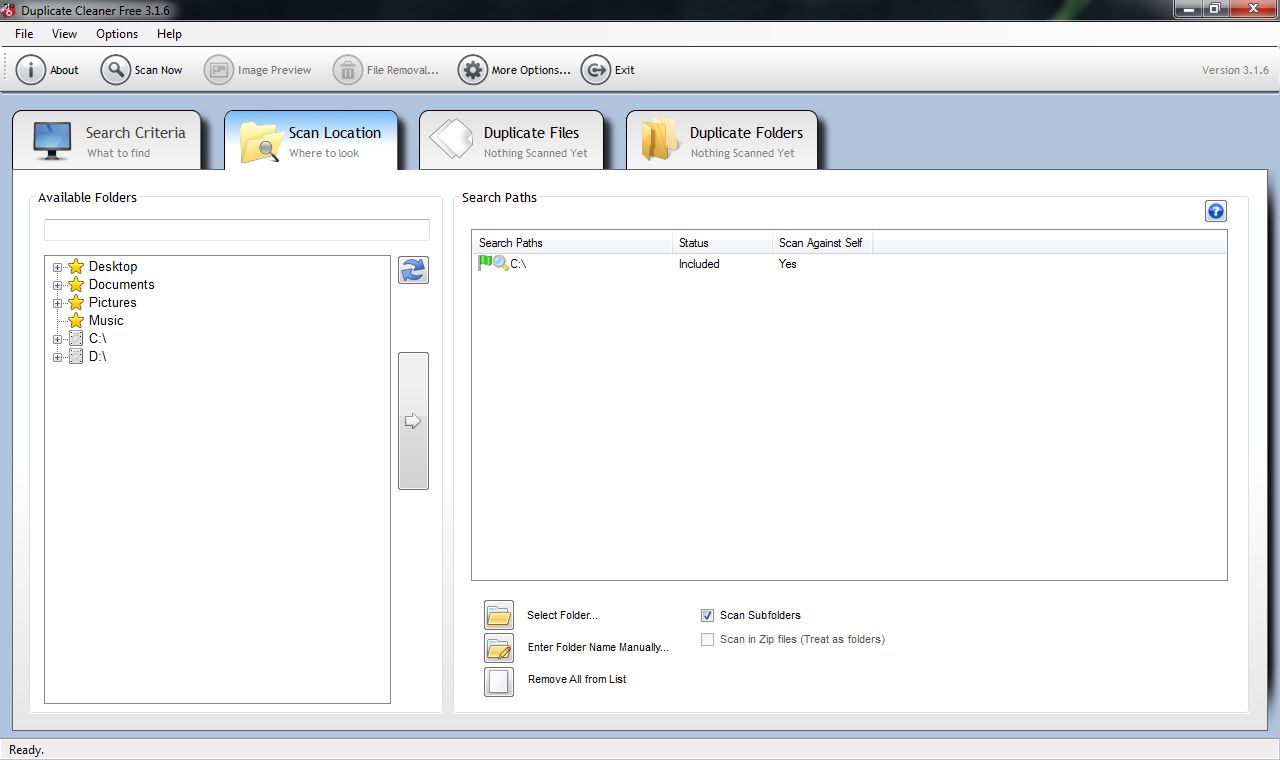Click the Version 3.1.6 text
Image resolution: width=1280 pixels, height=760 pixels.
pos(1235,70)
